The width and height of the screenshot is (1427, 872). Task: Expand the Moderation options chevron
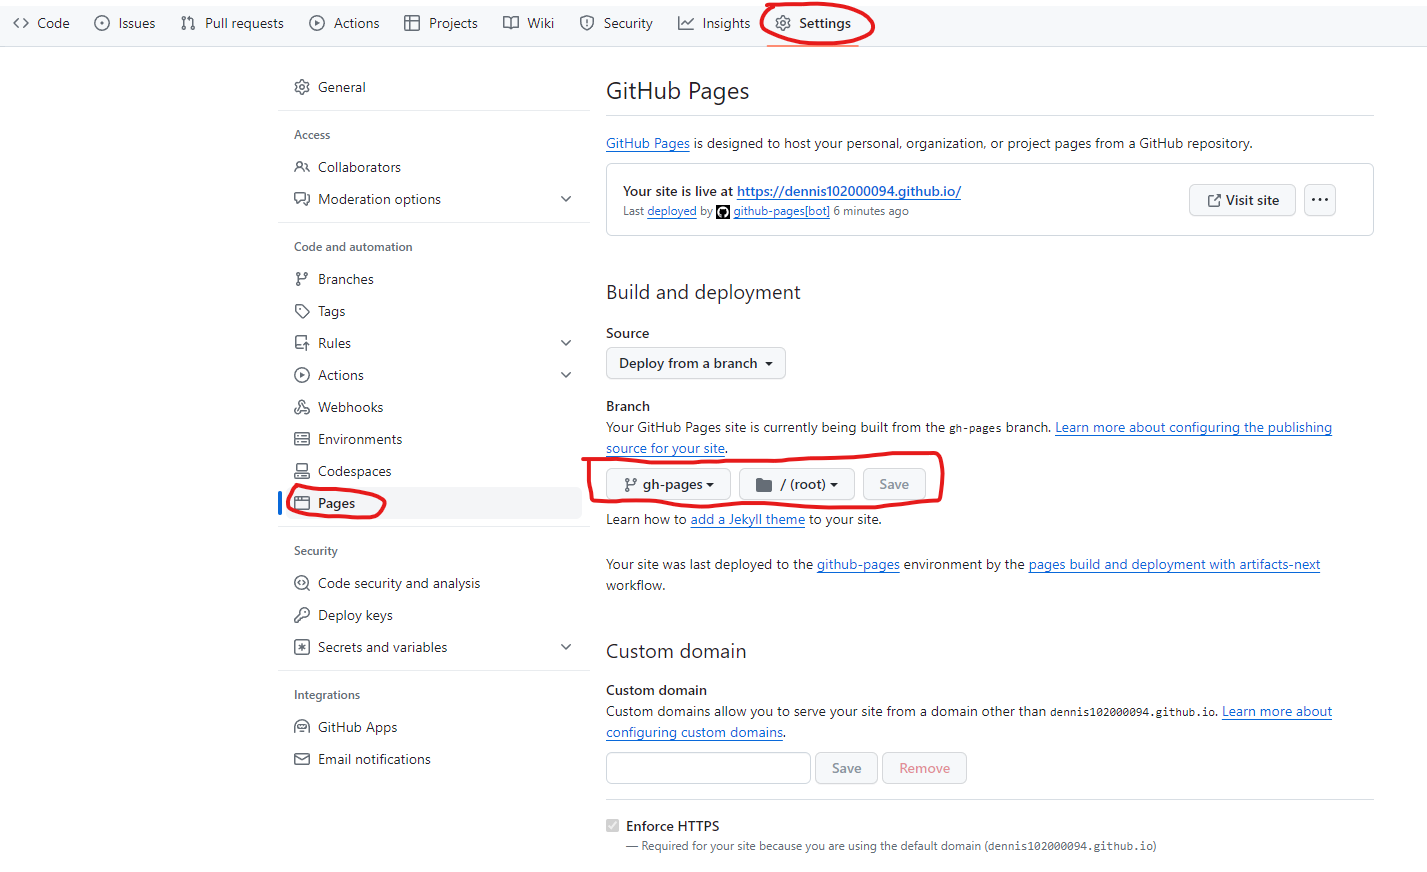566,199
